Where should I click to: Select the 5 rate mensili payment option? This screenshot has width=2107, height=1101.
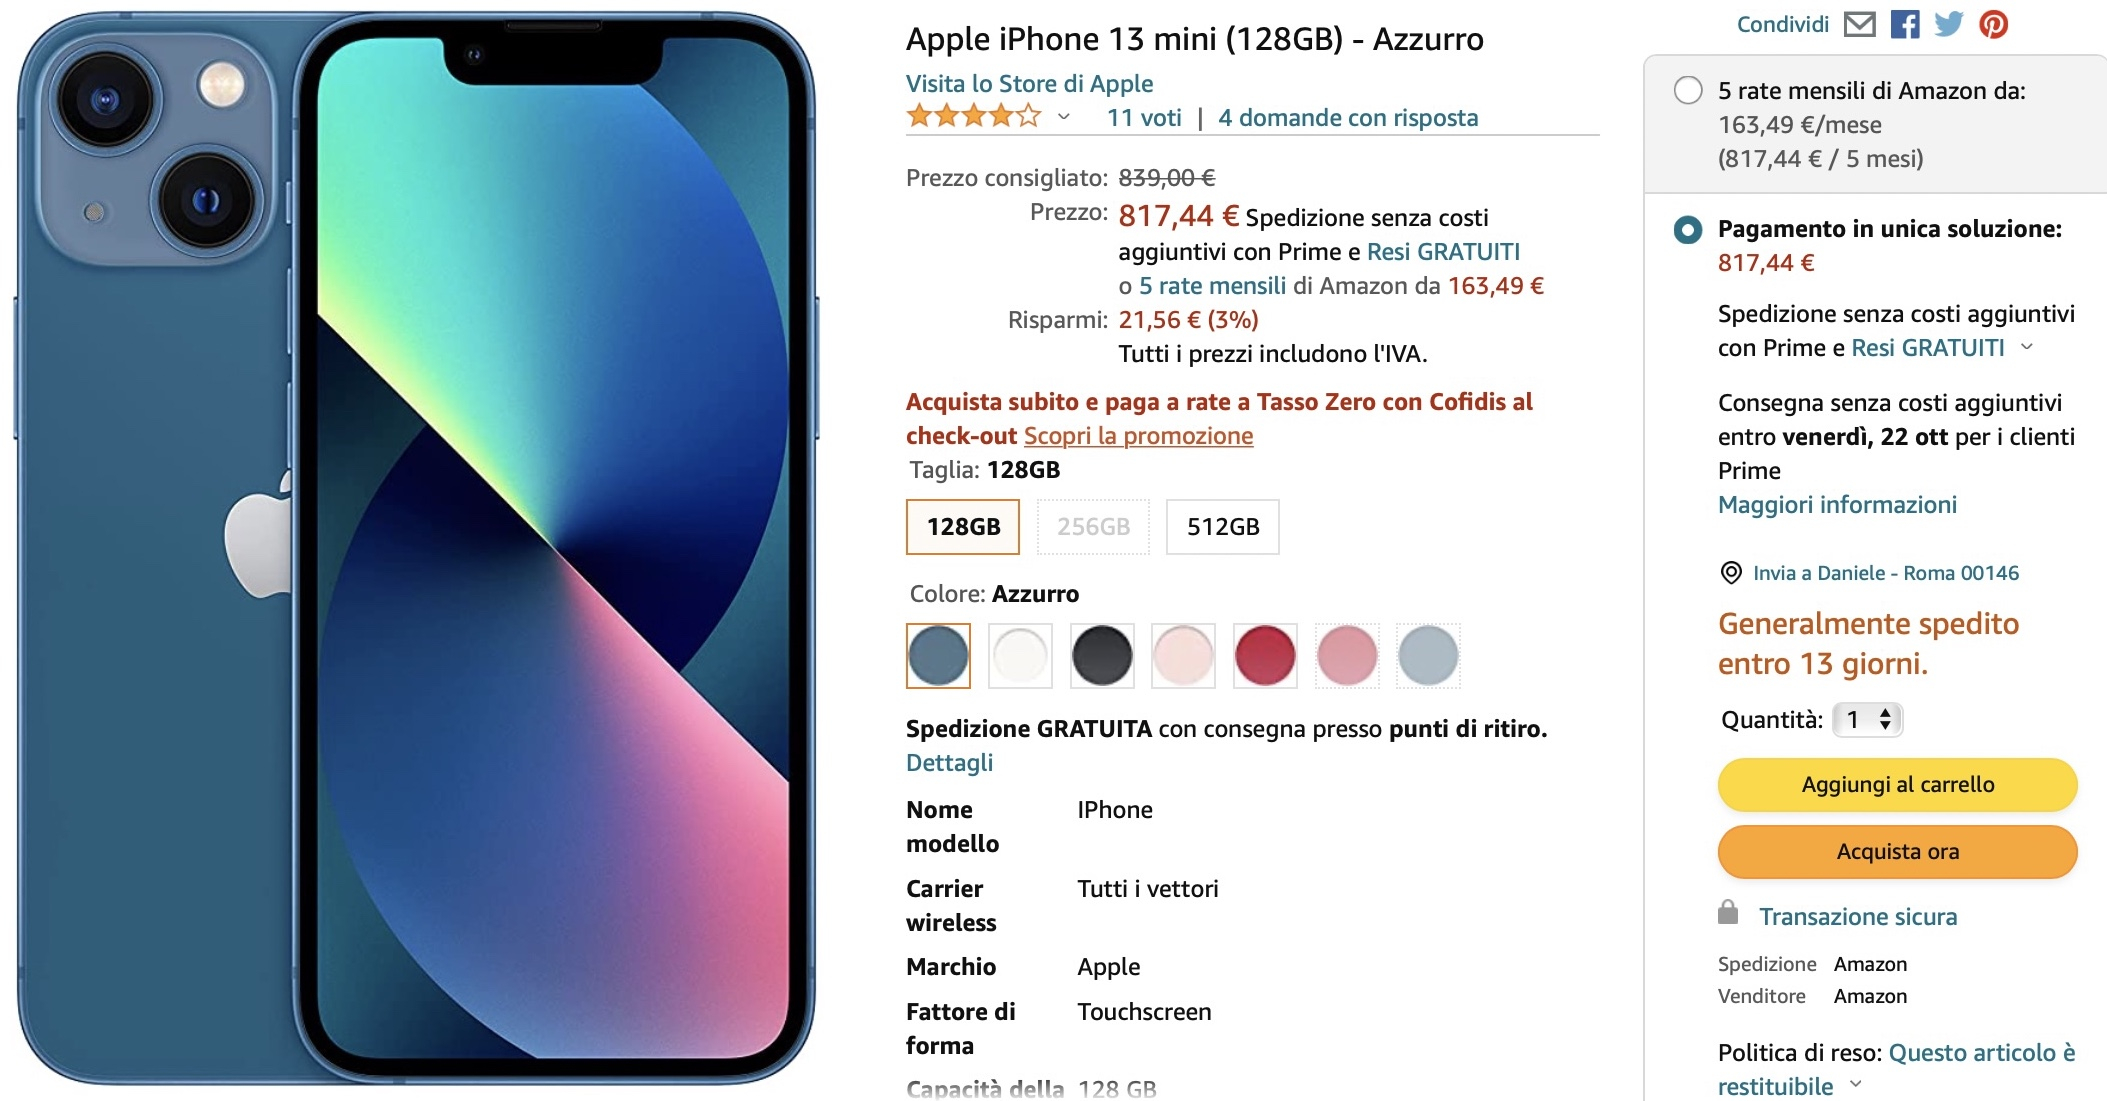point(1688,91)
